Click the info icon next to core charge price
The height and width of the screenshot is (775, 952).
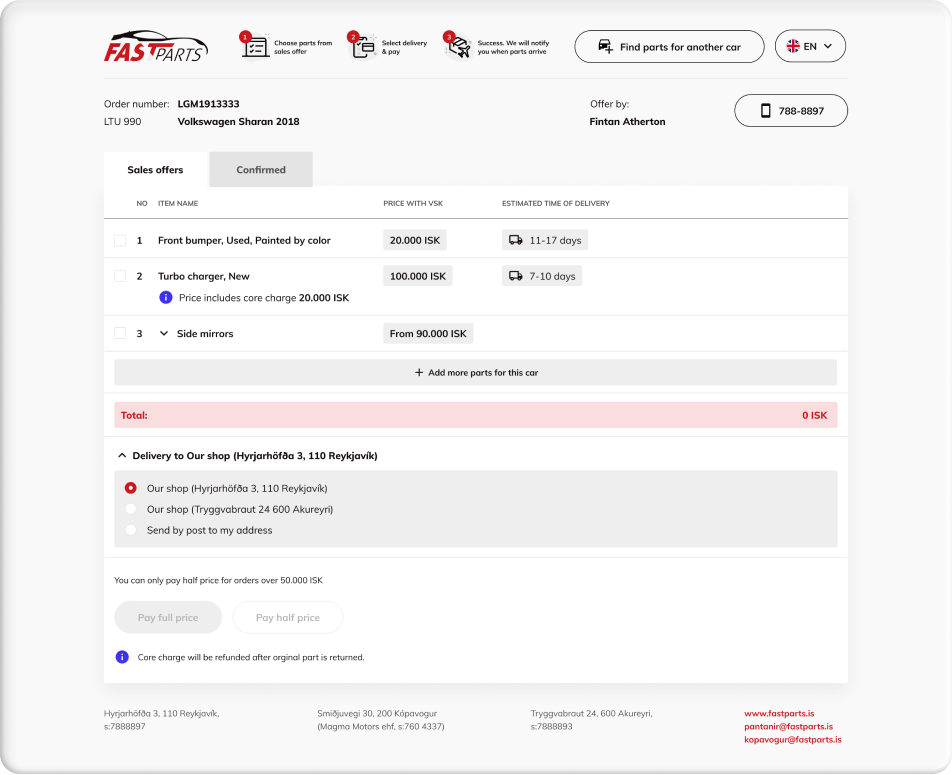[x=166, y=298]
